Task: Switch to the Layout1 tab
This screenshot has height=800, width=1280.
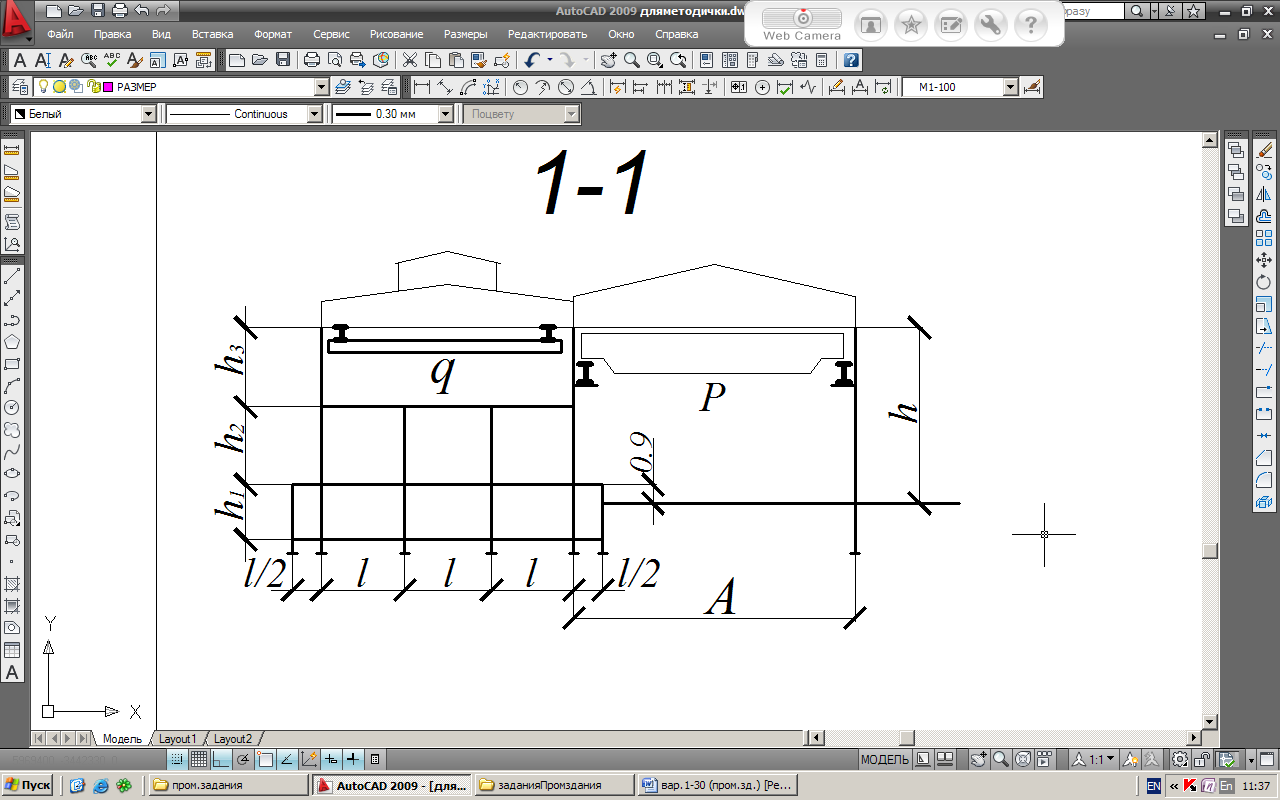Action: pyautogui.click(x=178, y=738)
